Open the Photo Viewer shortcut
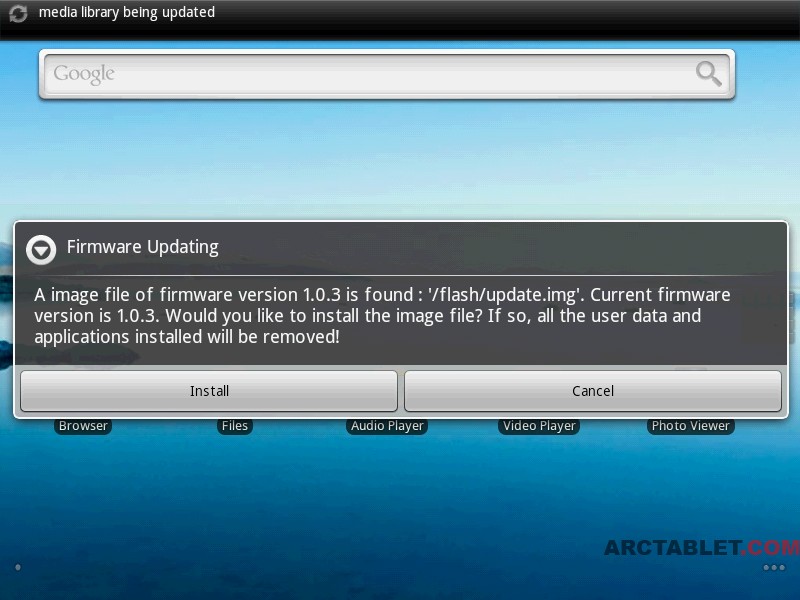 (690, 426)
